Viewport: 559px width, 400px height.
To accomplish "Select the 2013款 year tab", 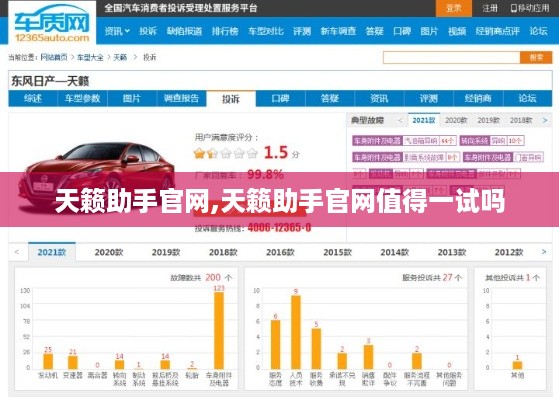I will point(452,252).
